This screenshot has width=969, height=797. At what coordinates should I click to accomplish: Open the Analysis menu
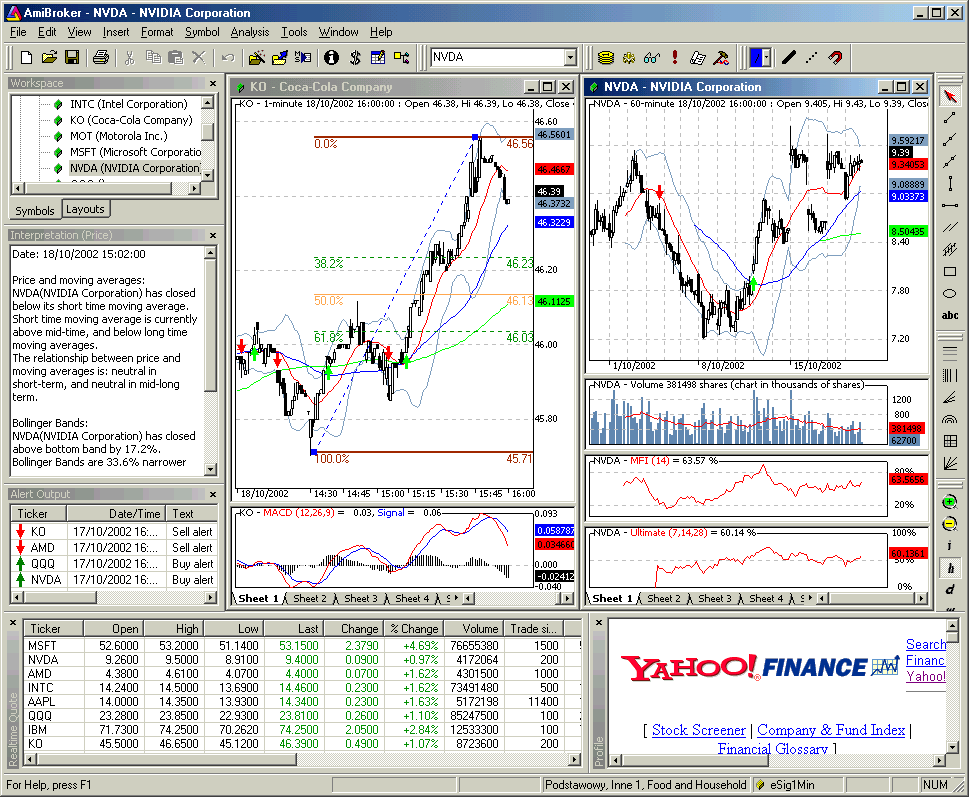249,32
